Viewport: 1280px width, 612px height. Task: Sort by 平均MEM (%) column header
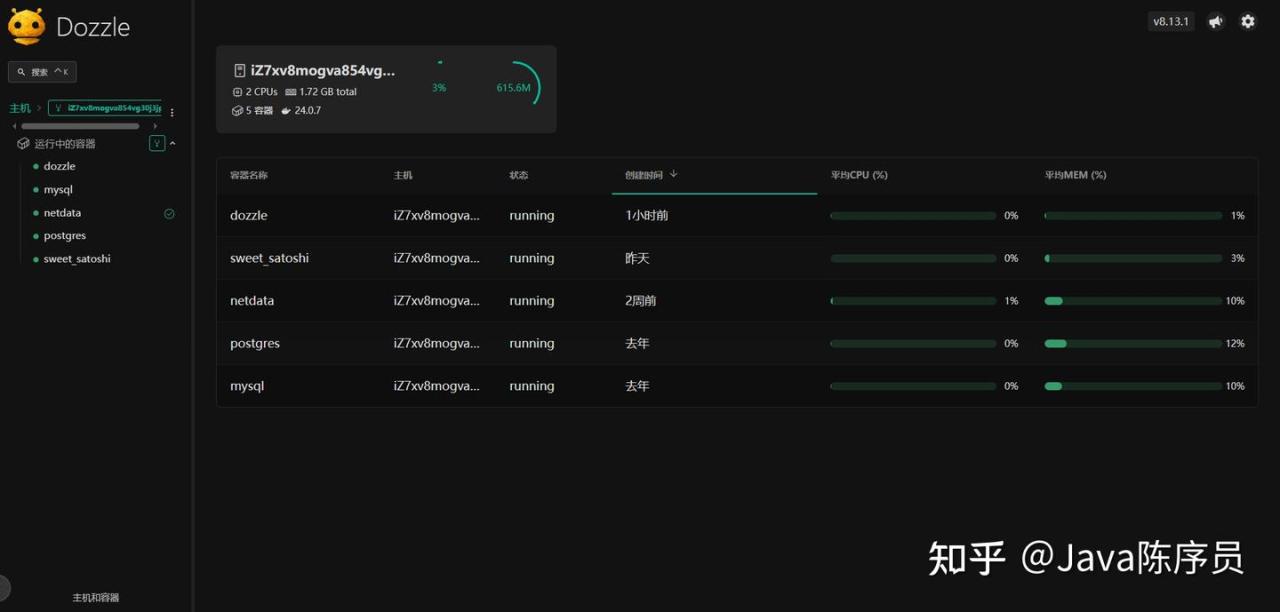point(1075,175)
